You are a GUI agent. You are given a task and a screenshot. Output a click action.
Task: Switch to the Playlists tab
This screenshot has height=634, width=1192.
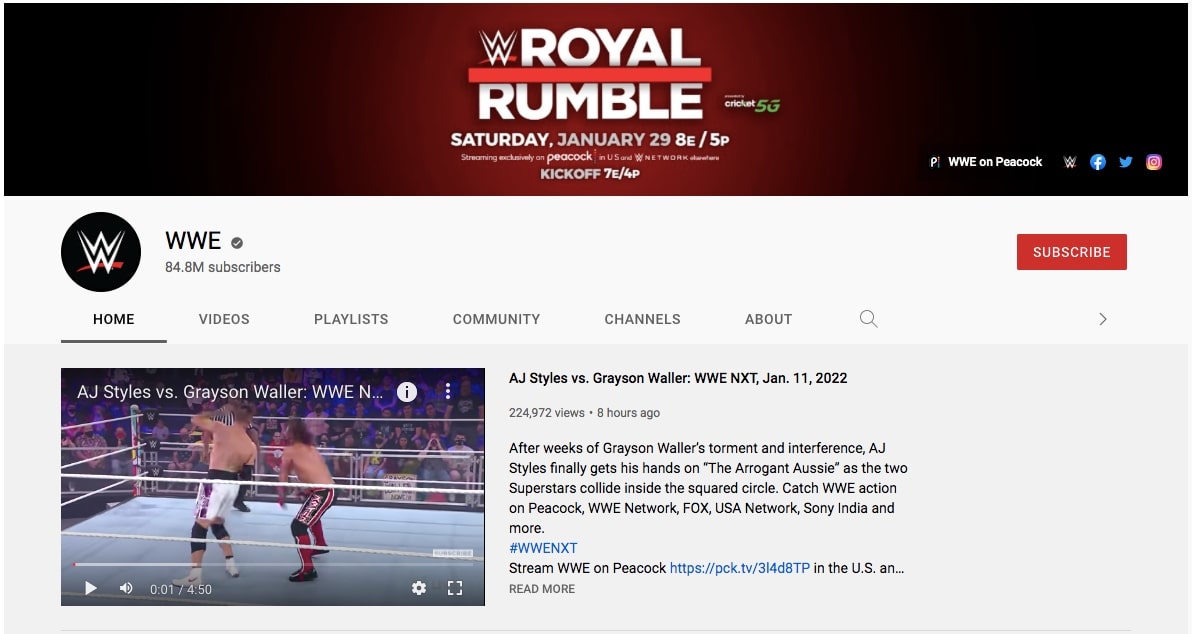click(x=351, y=319)
